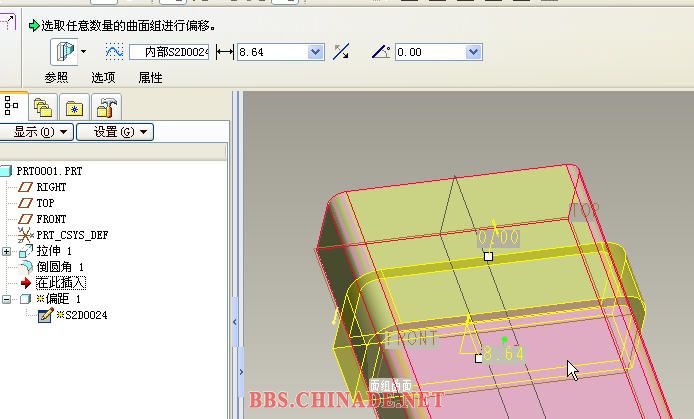694x419 pixels.
Task: Open the connections tab with hammer icon
Action: [x=105, y=107]
